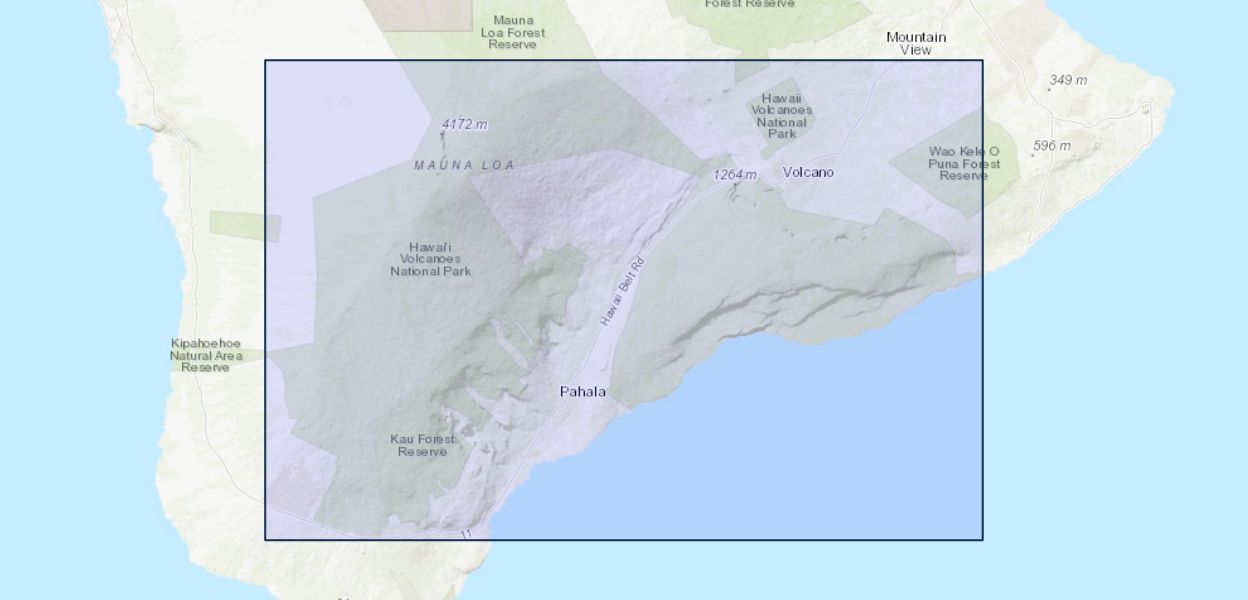Select the 4172 m summit elevation marker
The image size is (1248, 600).
point(464,124)
